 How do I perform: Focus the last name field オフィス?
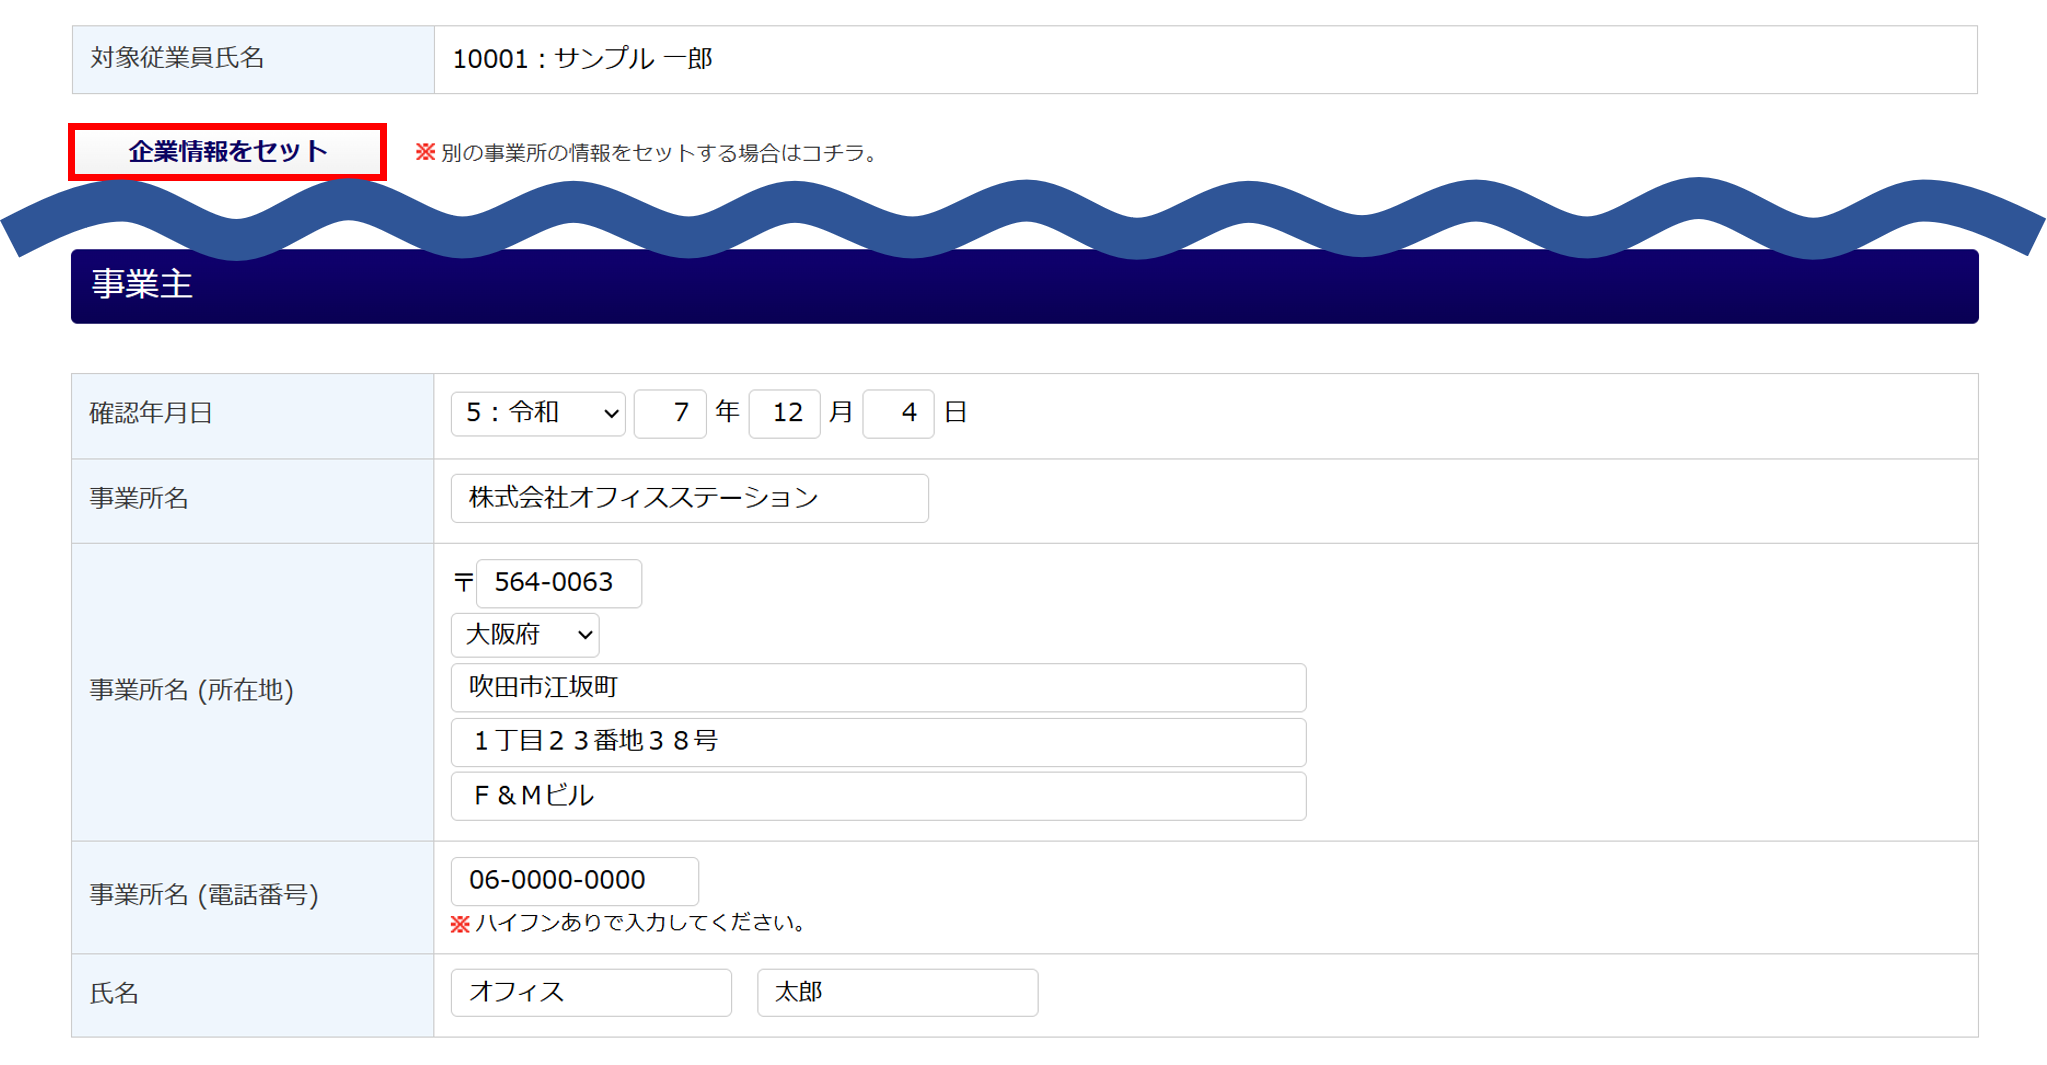[591, 993]
